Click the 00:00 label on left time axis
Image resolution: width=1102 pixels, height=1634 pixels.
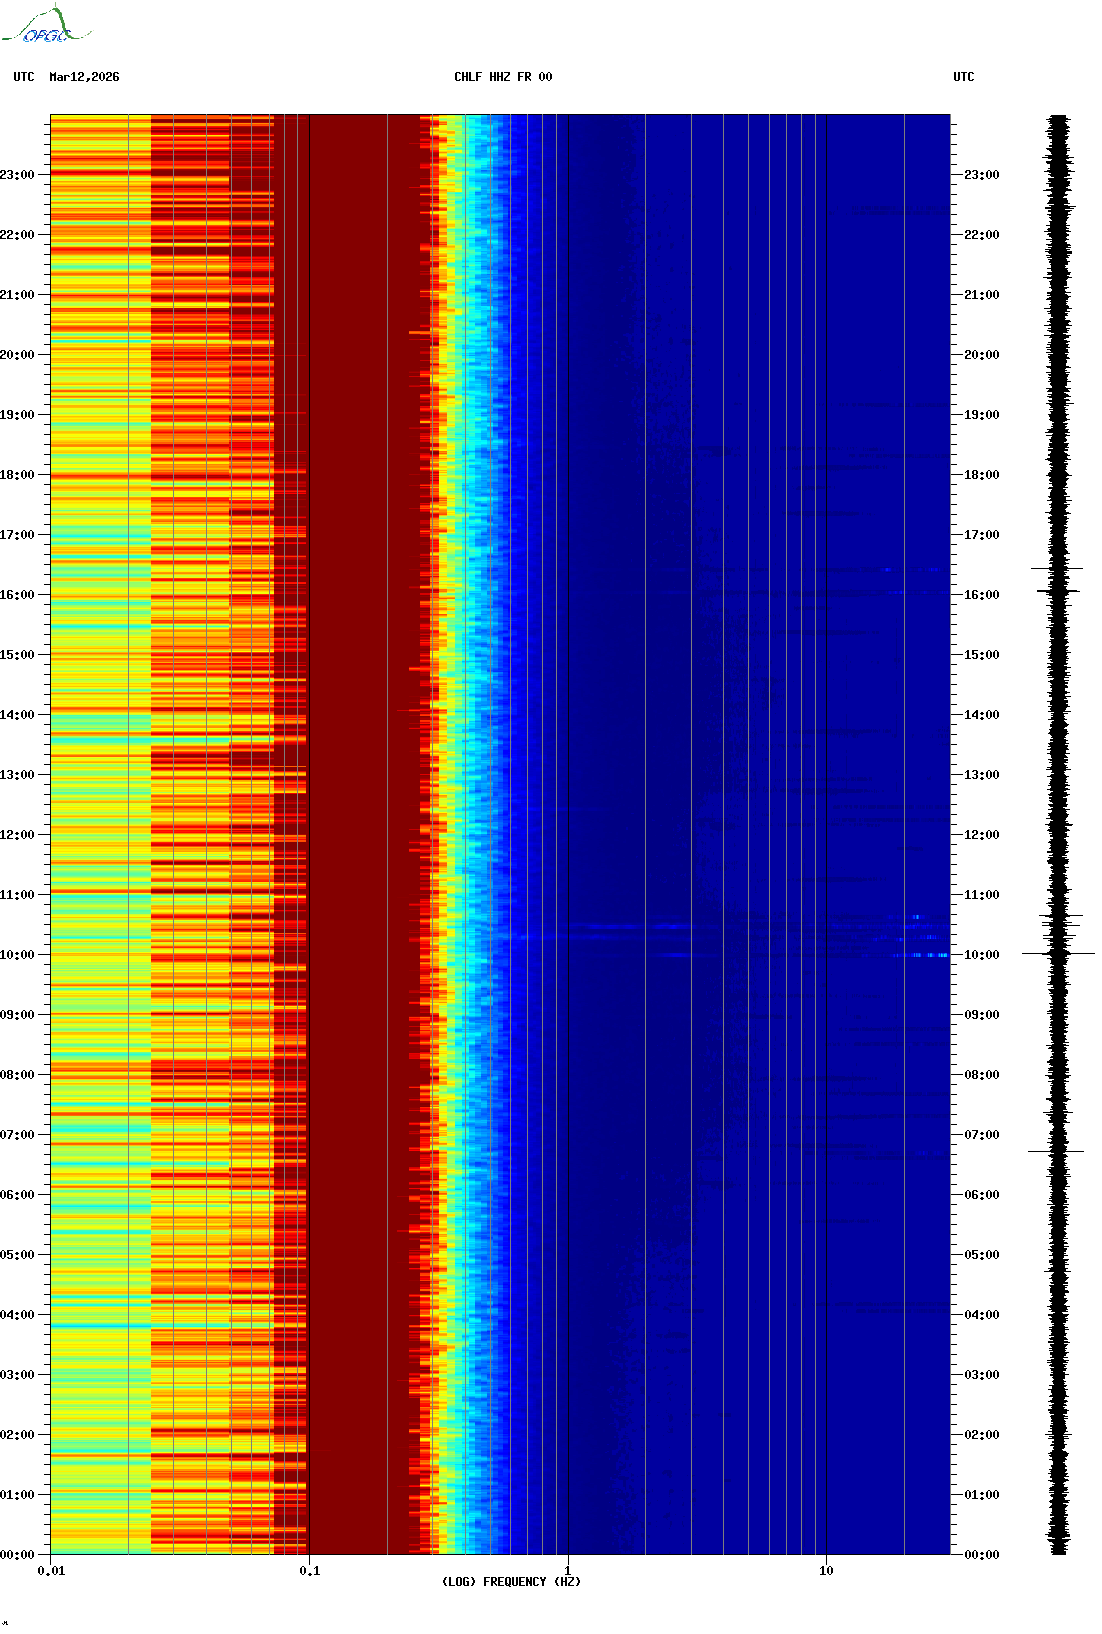(17, 1555)
